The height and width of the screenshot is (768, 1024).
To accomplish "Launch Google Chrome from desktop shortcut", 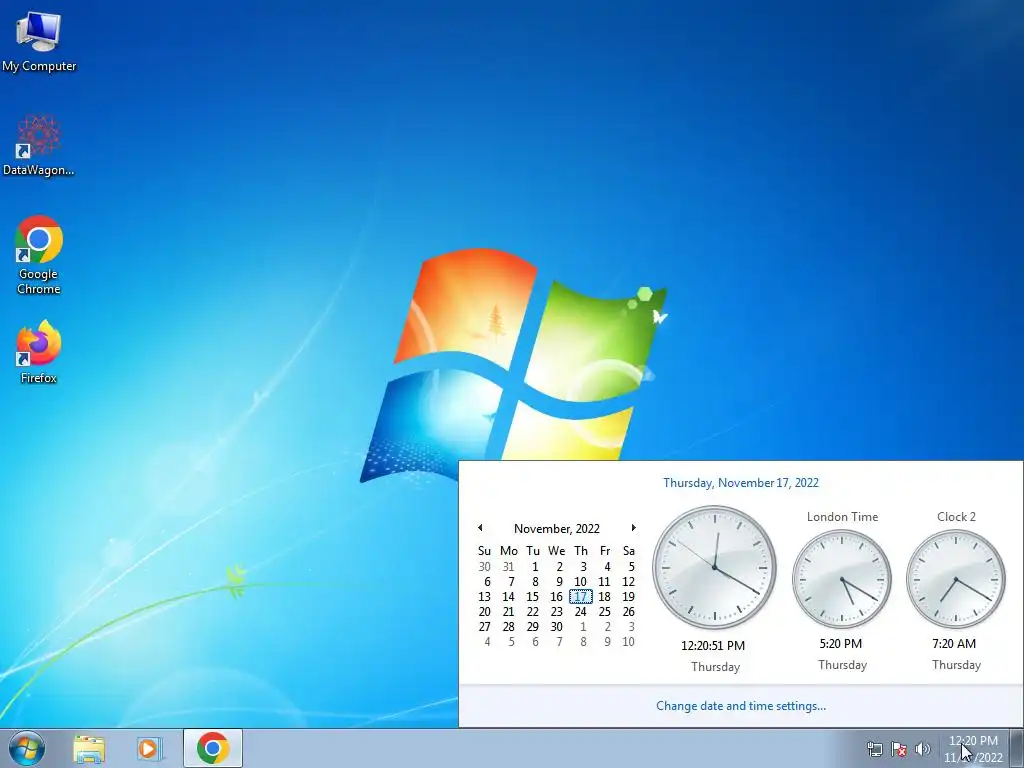I will (39, 255).
